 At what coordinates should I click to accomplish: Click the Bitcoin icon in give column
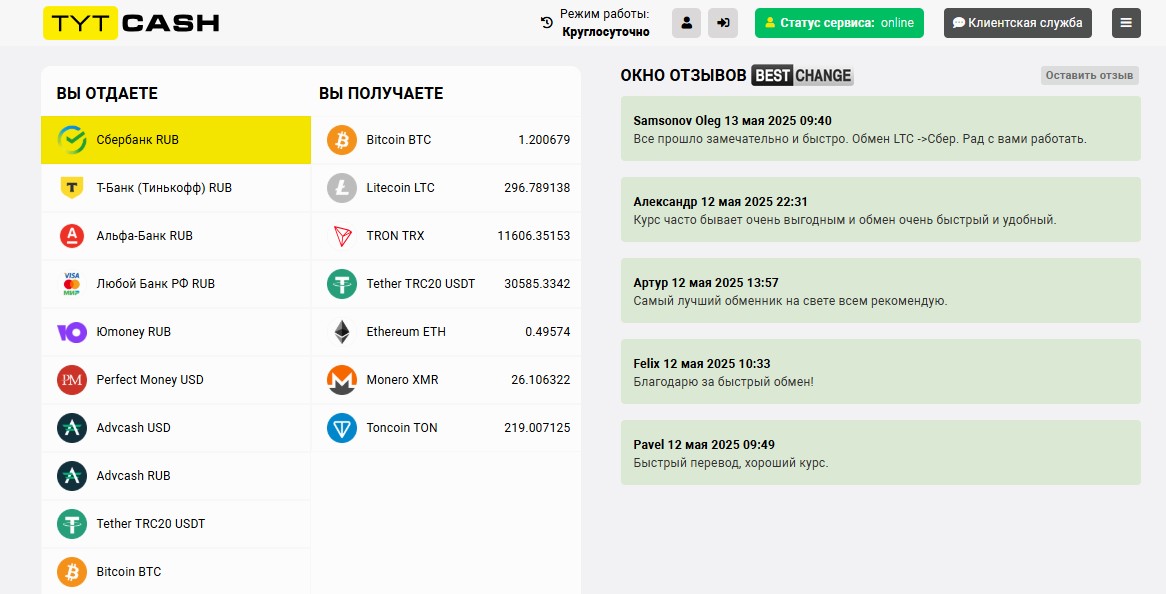(72, 572)
